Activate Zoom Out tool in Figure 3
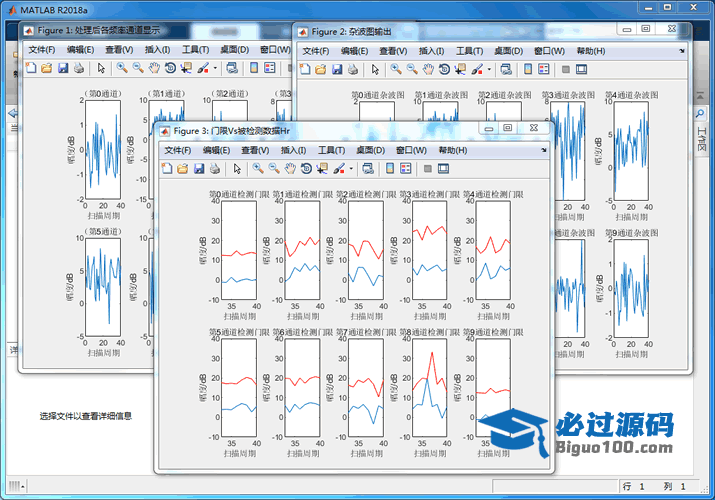This screenshot has height=500, width=715. coord(274,169)
